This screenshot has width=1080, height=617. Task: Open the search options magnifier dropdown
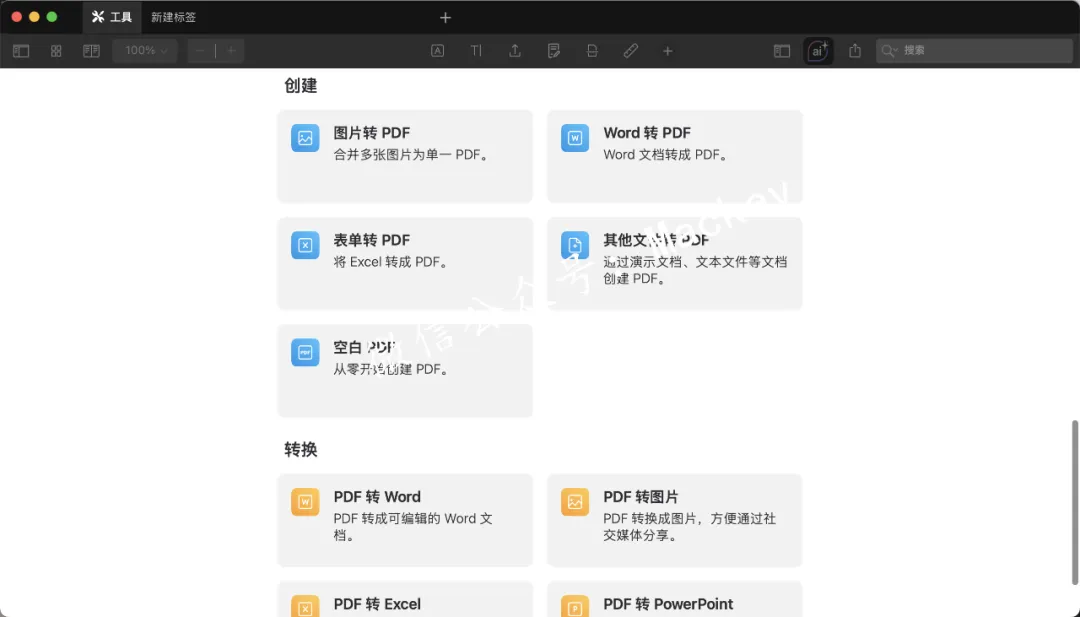[889, 51]
